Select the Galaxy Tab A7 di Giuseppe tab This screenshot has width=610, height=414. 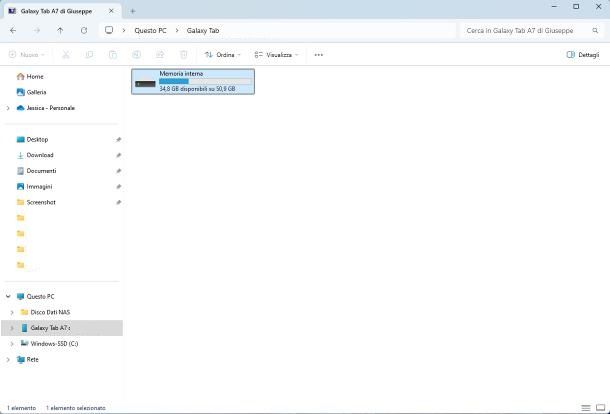tap(55, 10)
